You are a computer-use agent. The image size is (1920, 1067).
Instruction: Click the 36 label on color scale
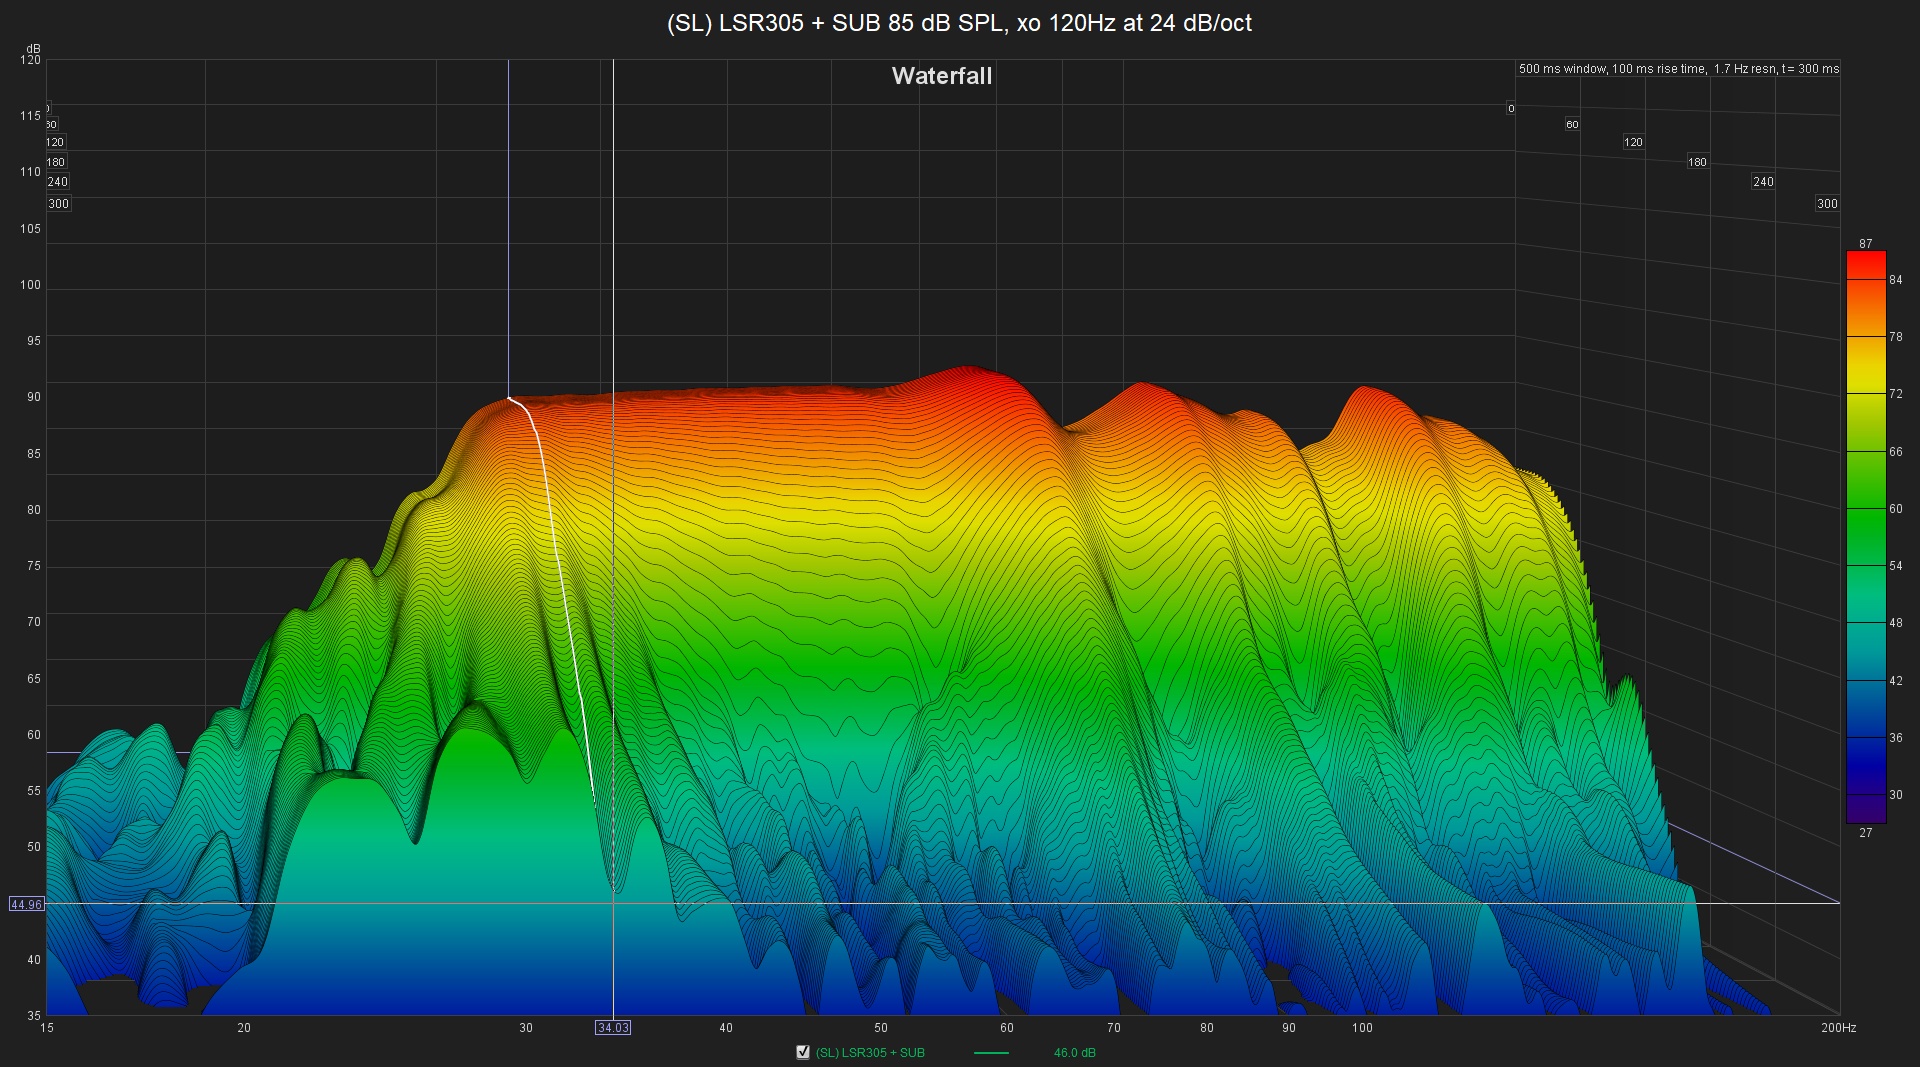pyautogui.click(x=1896, y=738)
